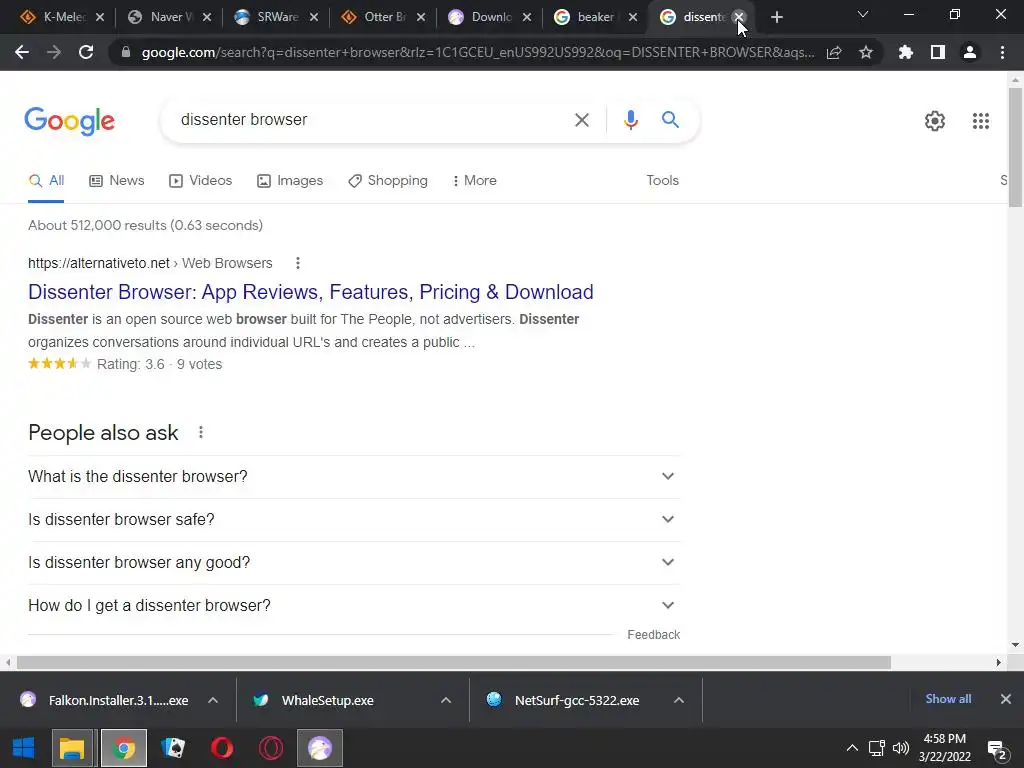This screenshot has width=1024, height=768.
Task: Switch to the Download tab
Action: click(490, 17)
